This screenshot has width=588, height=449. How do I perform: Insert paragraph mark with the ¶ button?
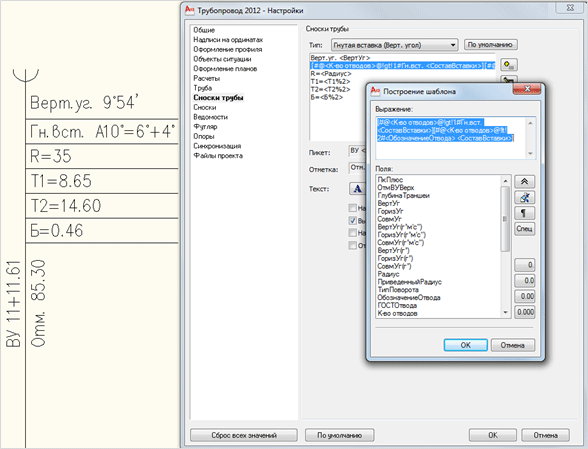click(524, 213)
